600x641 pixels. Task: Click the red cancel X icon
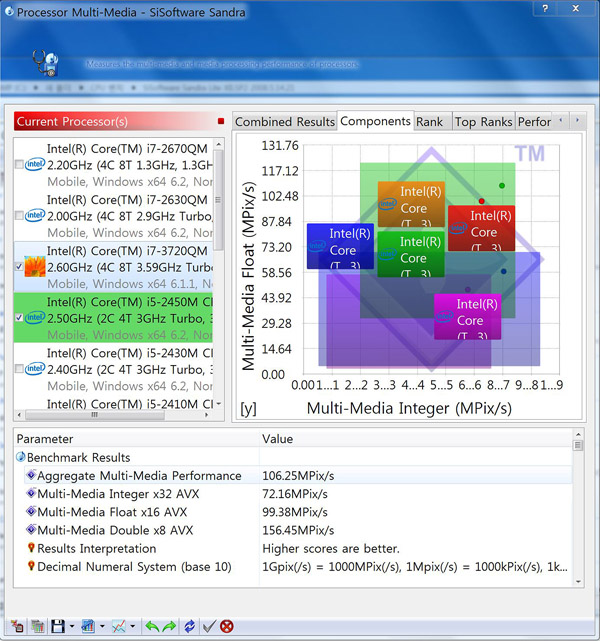(227, 626)
